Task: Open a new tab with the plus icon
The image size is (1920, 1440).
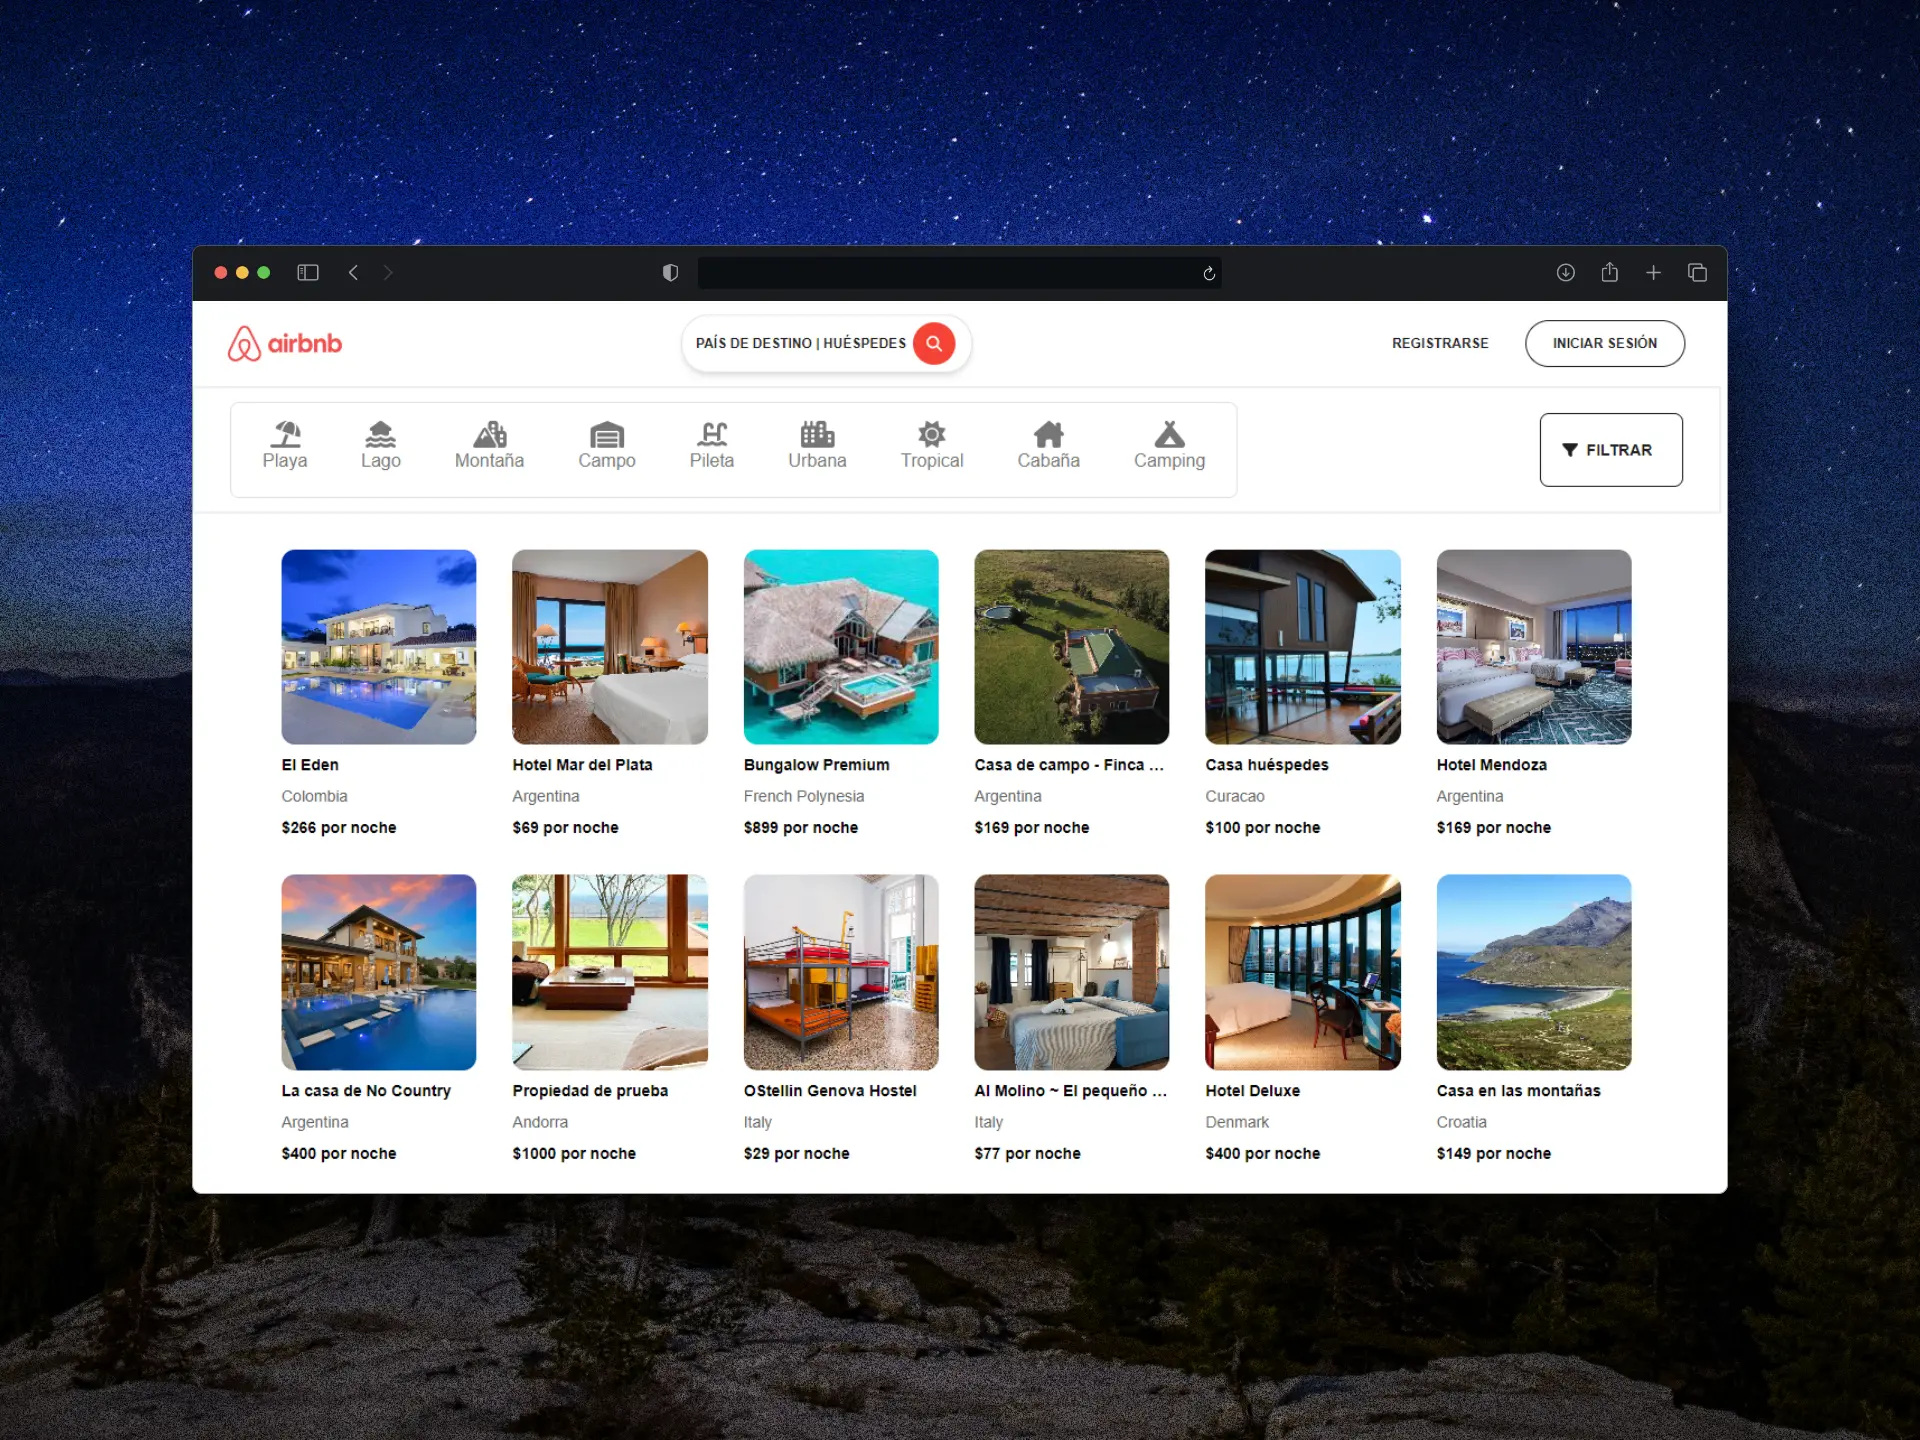Action: 1654,272
